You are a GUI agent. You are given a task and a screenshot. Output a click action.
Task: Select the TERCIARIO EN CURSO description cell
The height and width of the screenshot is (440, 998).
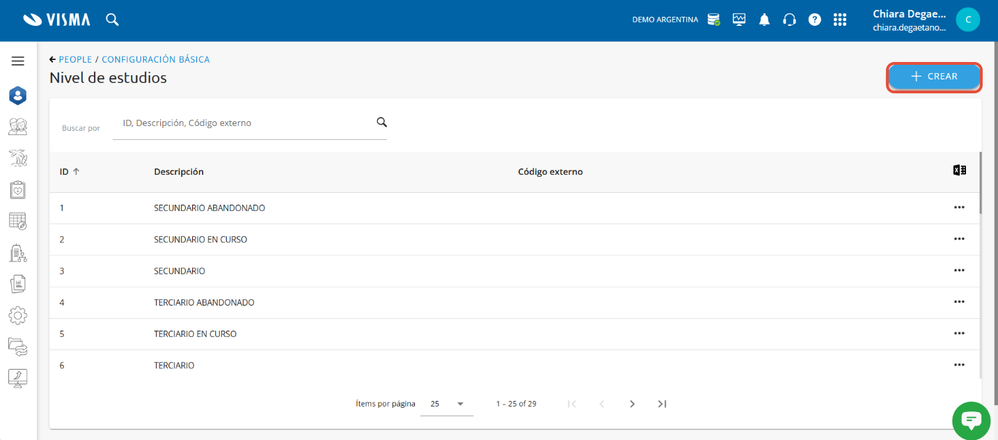[195, 334]
